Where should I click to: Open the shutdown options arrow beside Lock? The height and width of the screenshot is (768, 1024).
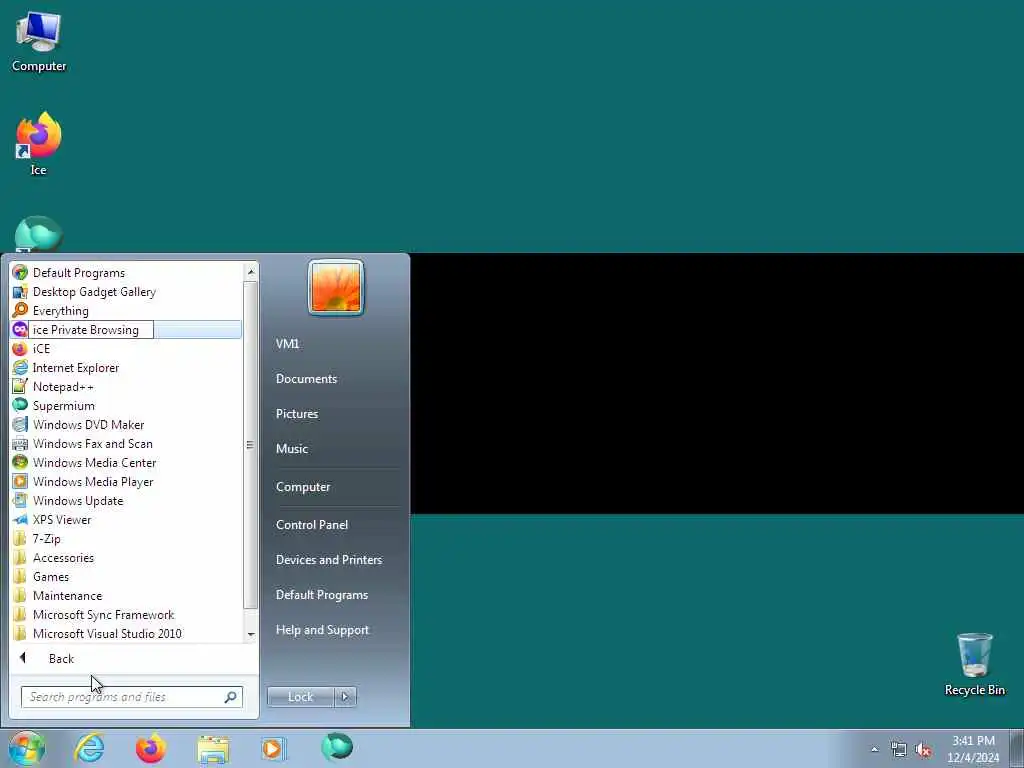coord(345,697)
